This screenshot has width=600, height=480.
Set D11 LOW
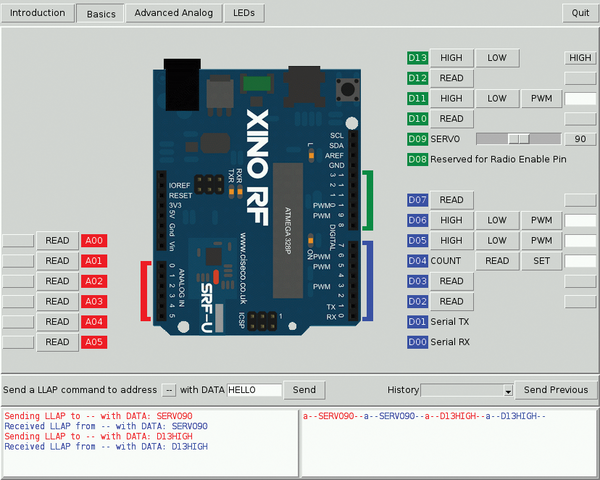coord(497,98)
